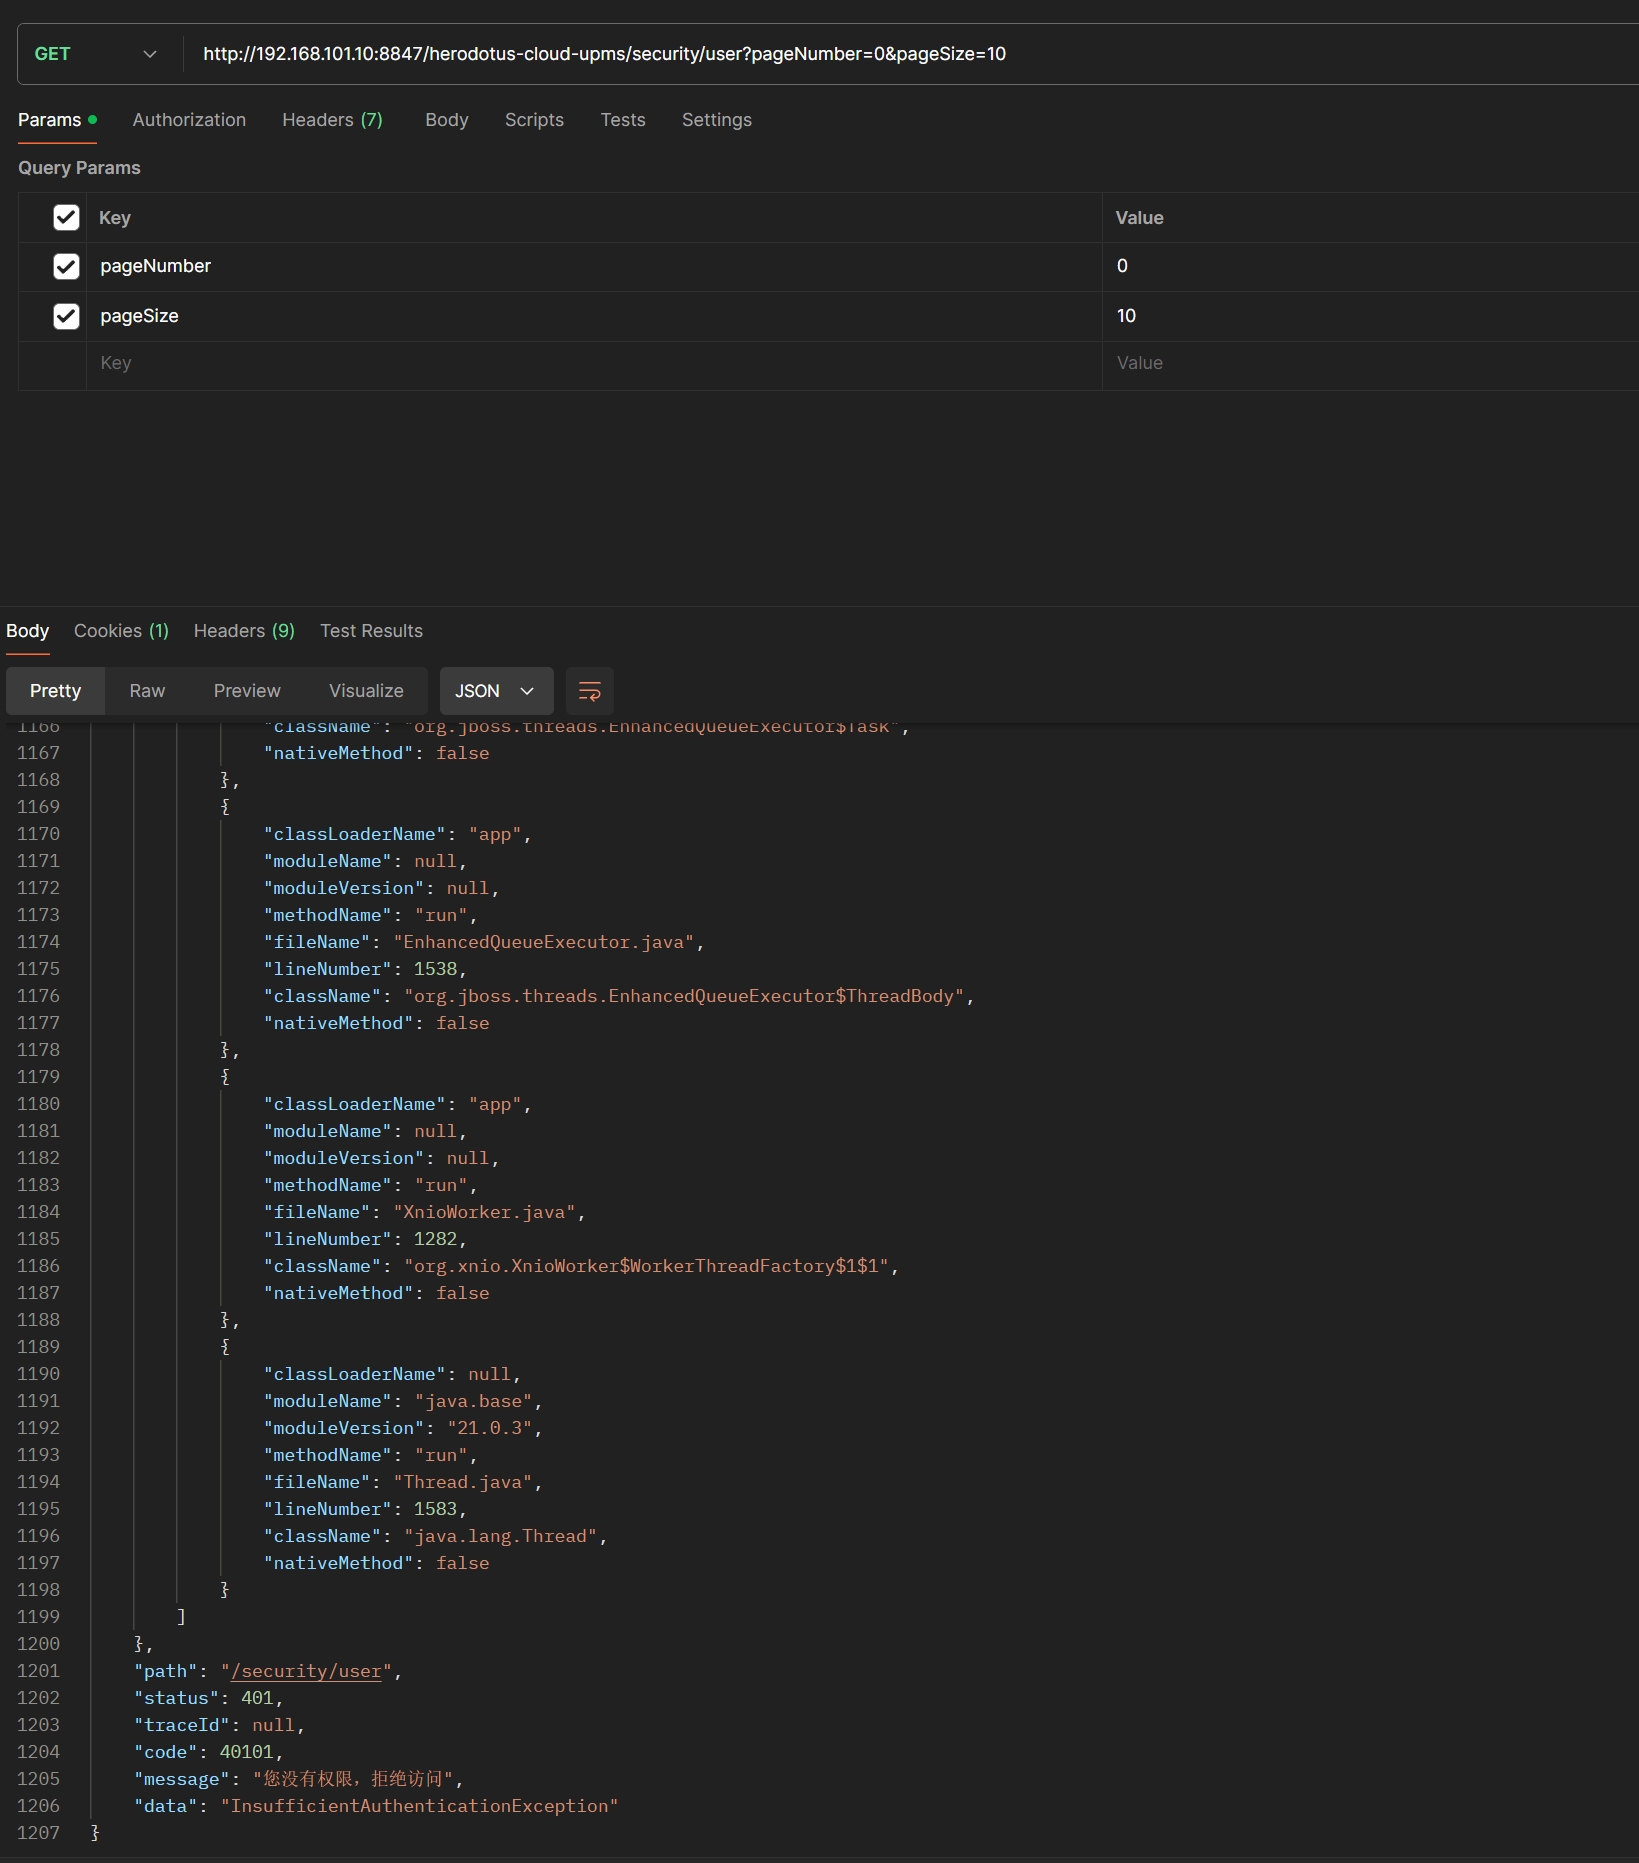This screenshot has width=1639, height=1863.
Task: Open the Tests tab
Action: (x=622, y=120)
